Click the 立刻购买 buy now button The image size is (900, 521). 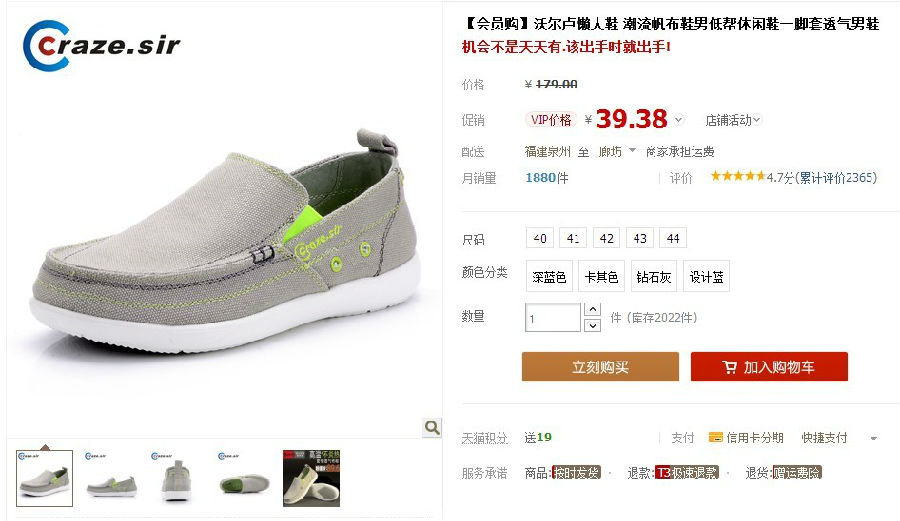600,367
